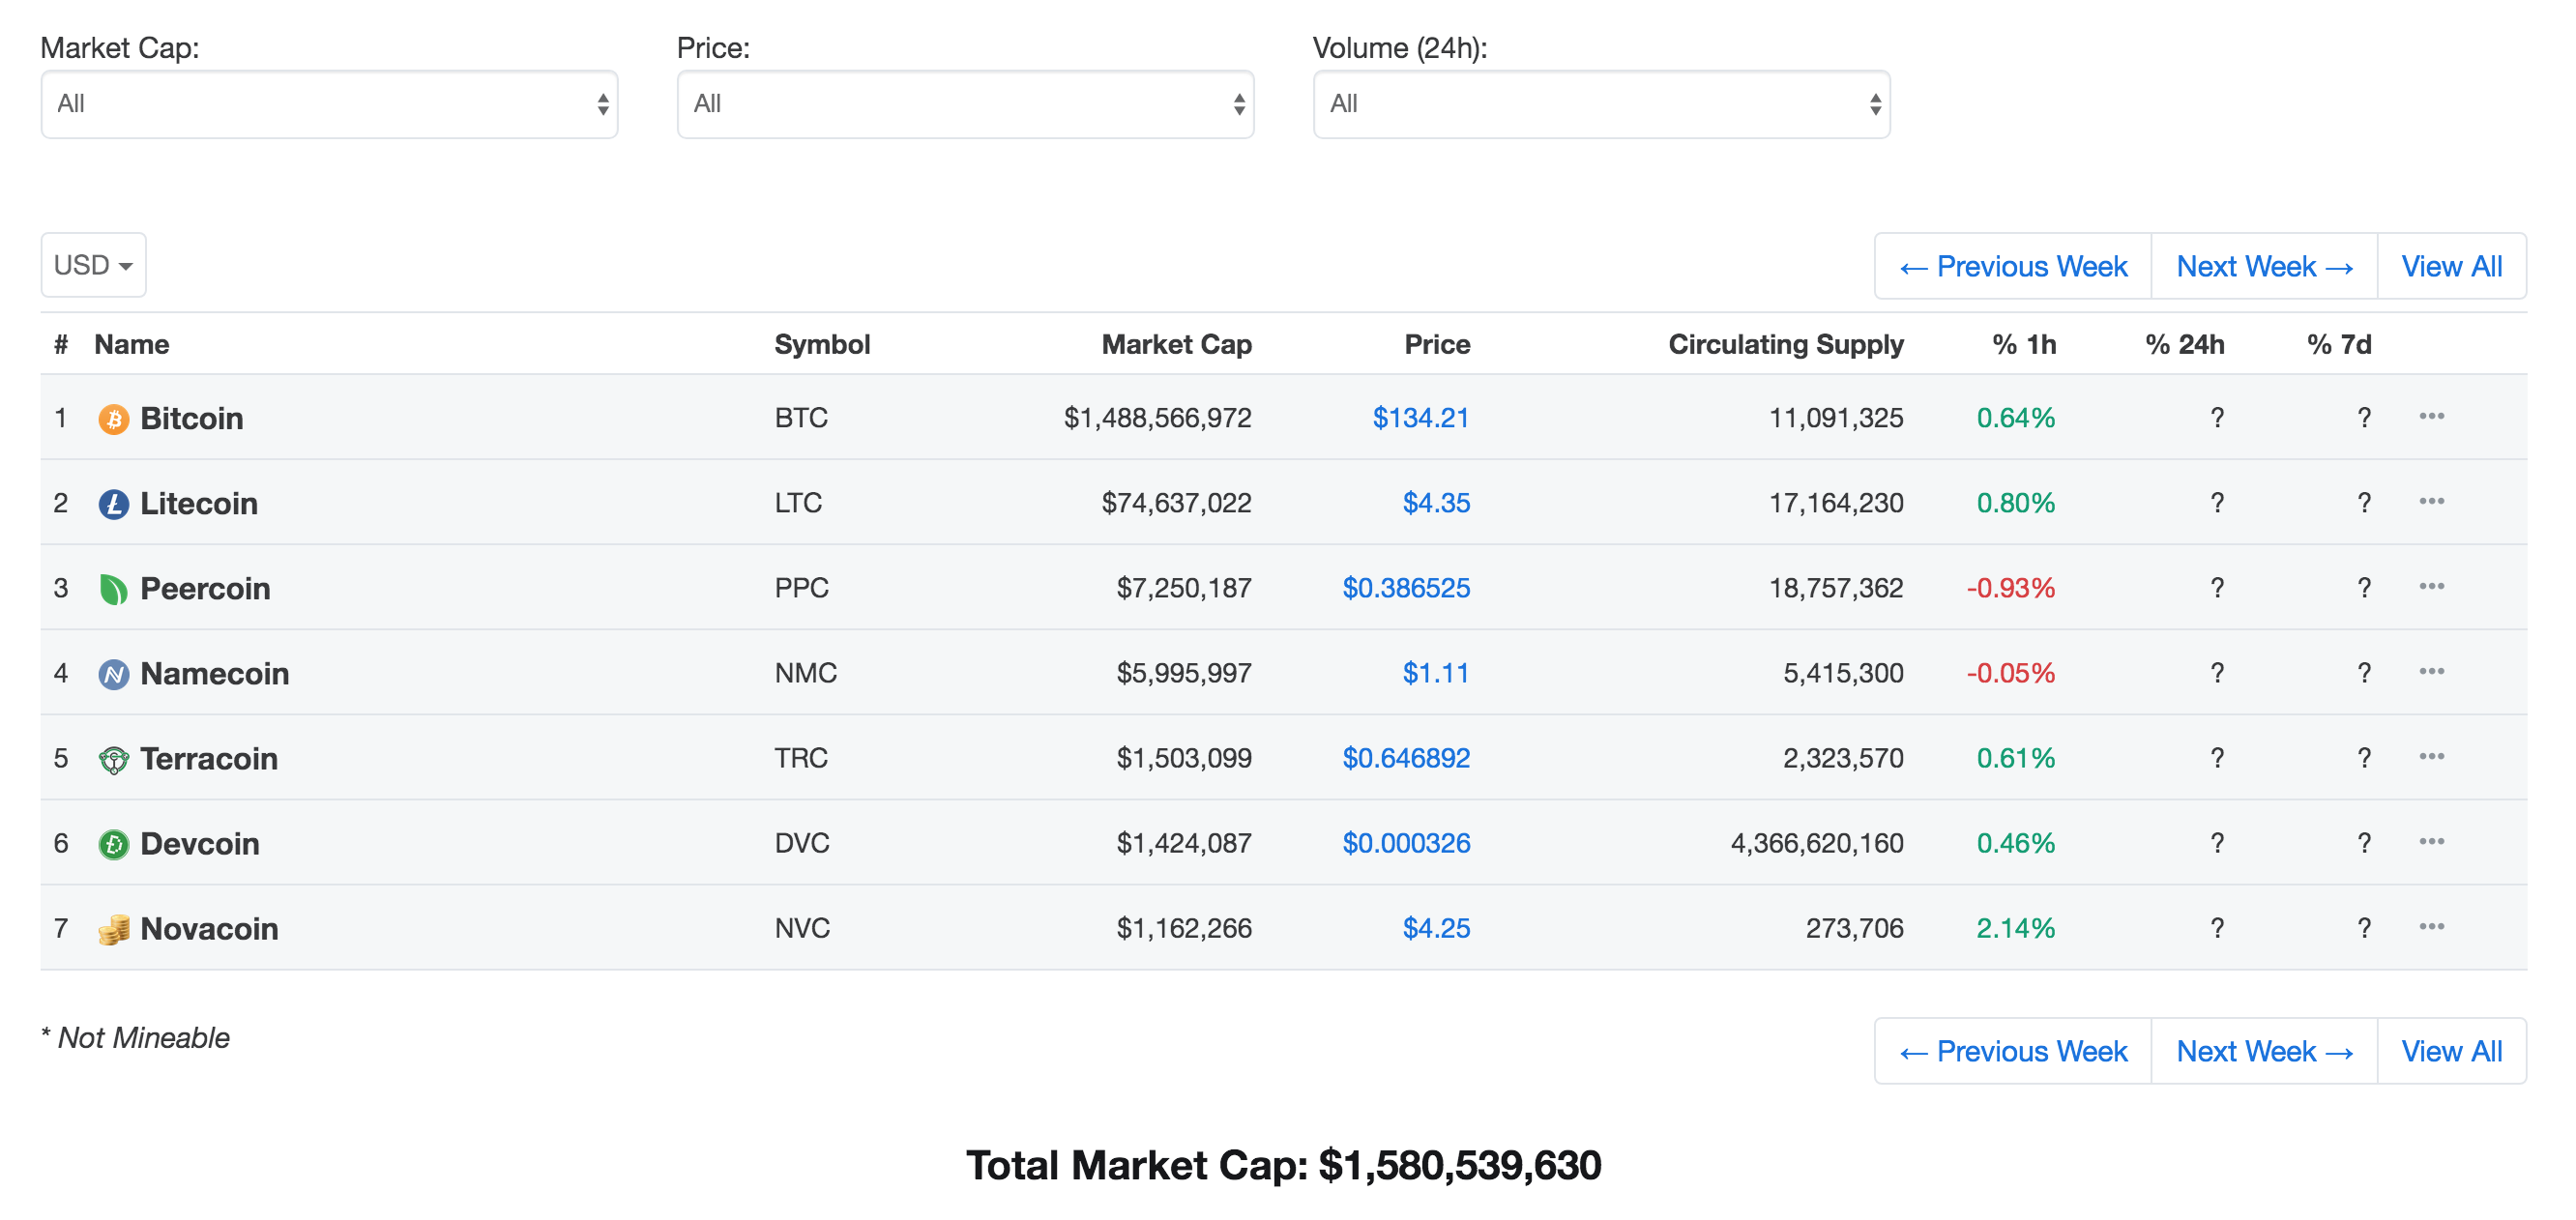Viewport: 2576px width, 1220px height.
Task: Open the Volume (24h) filter dropdown
Action: pyautogui.click(x=1601, y=104)
